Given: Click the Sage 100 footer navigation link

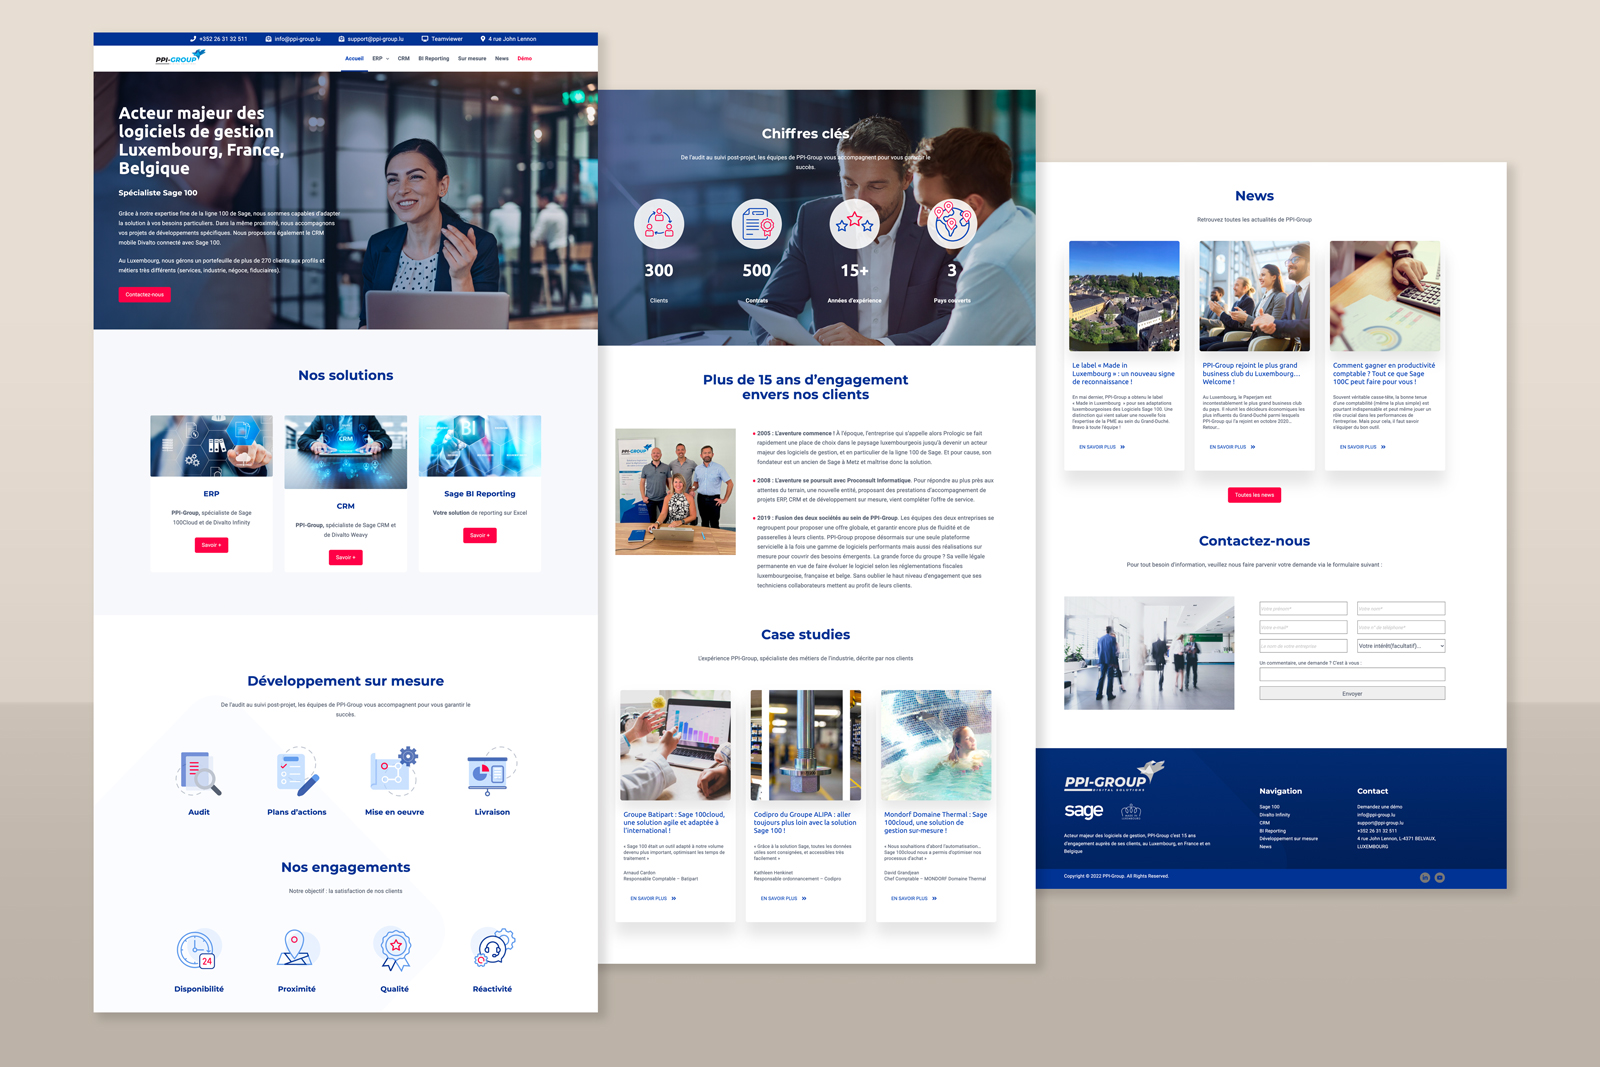Looking at the screenshot, I should [x=1269, y=807].
